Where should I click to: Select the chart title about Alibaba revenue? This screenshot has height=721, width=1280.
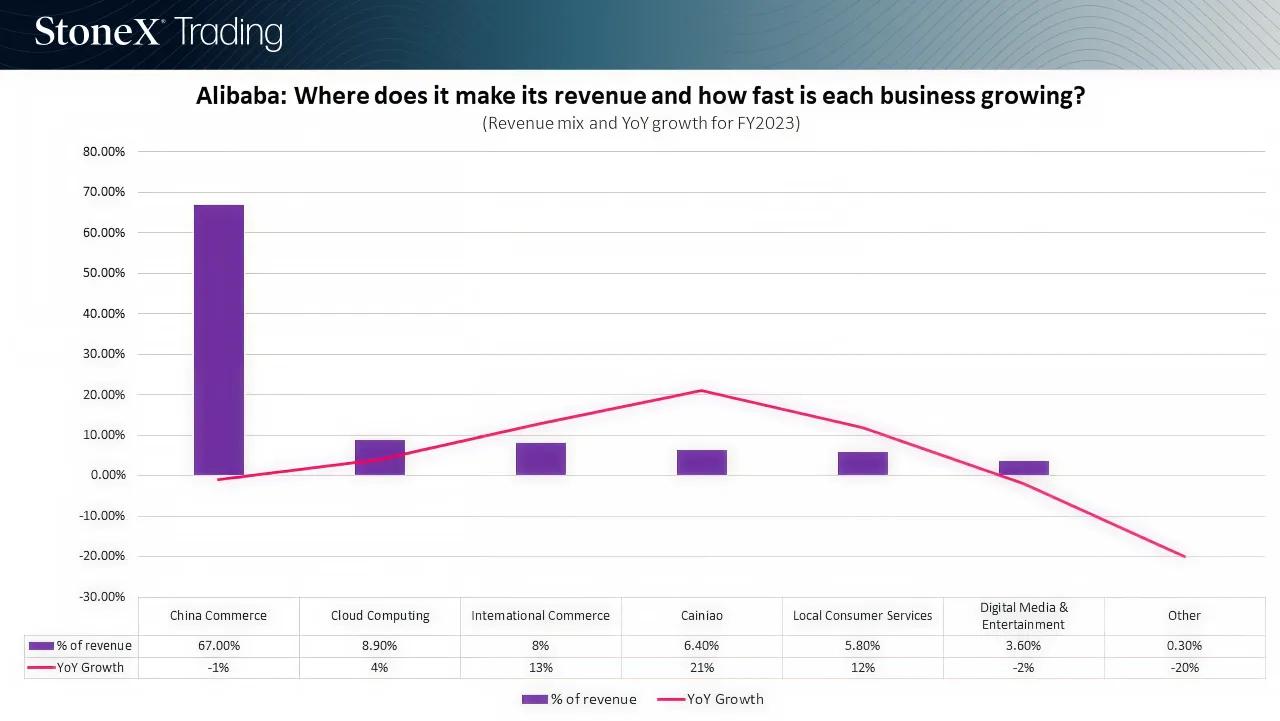coord(640,97)
